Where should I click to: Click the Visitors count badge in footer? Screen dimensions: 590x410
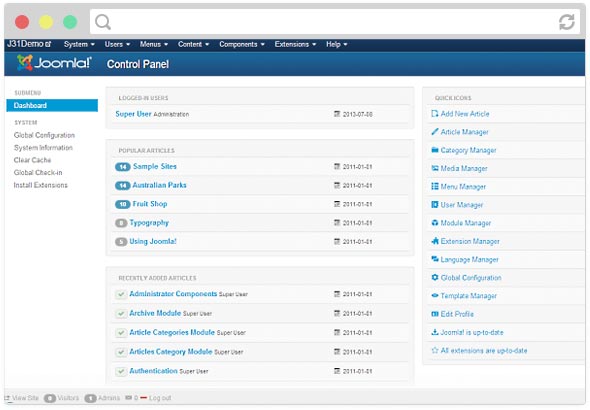tap(50, 398)
